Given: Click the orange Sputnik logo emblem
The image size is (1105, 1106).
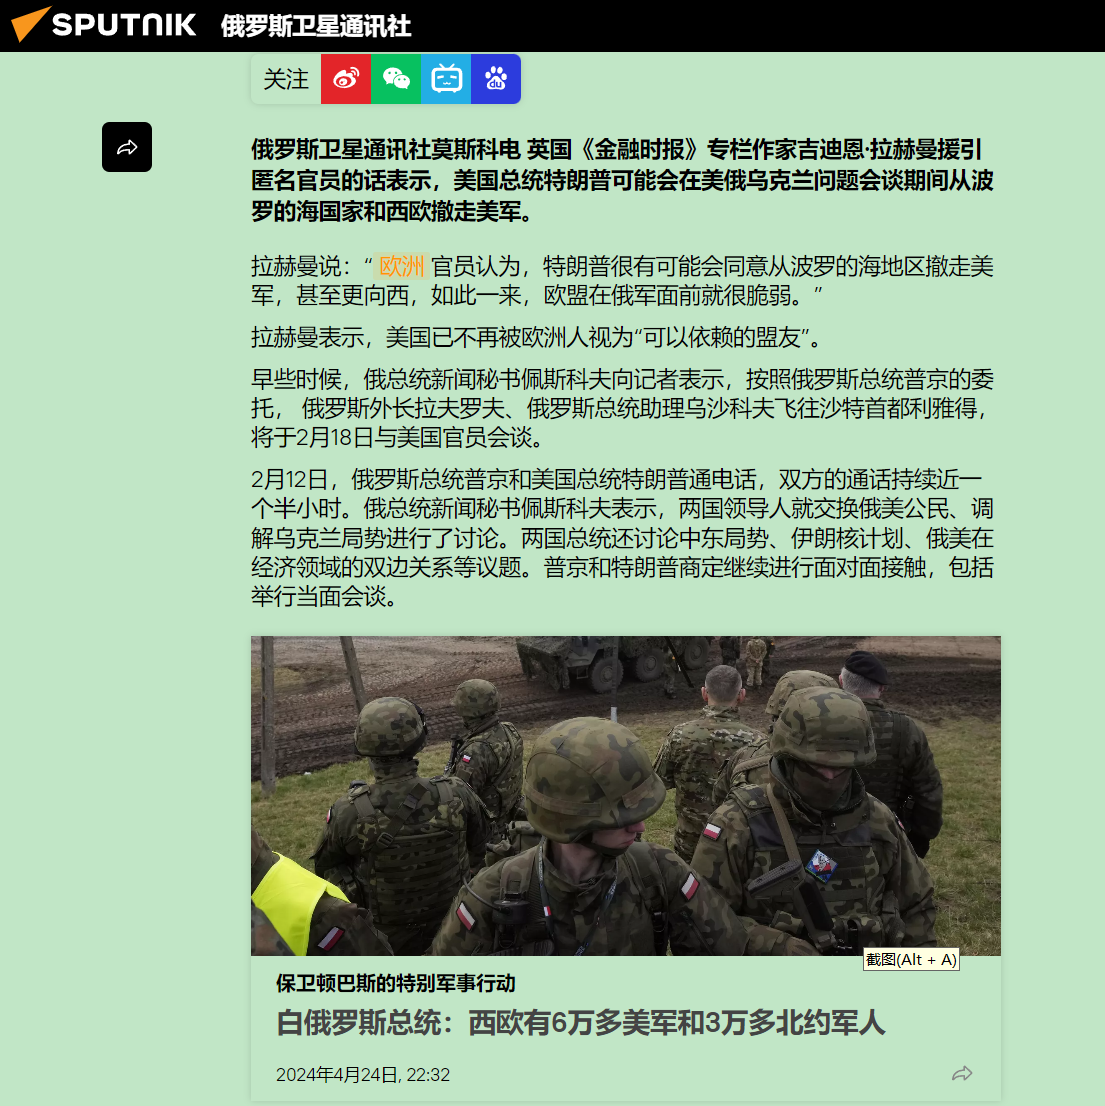Looking at the screenshot, I should [x=30, y=24].
